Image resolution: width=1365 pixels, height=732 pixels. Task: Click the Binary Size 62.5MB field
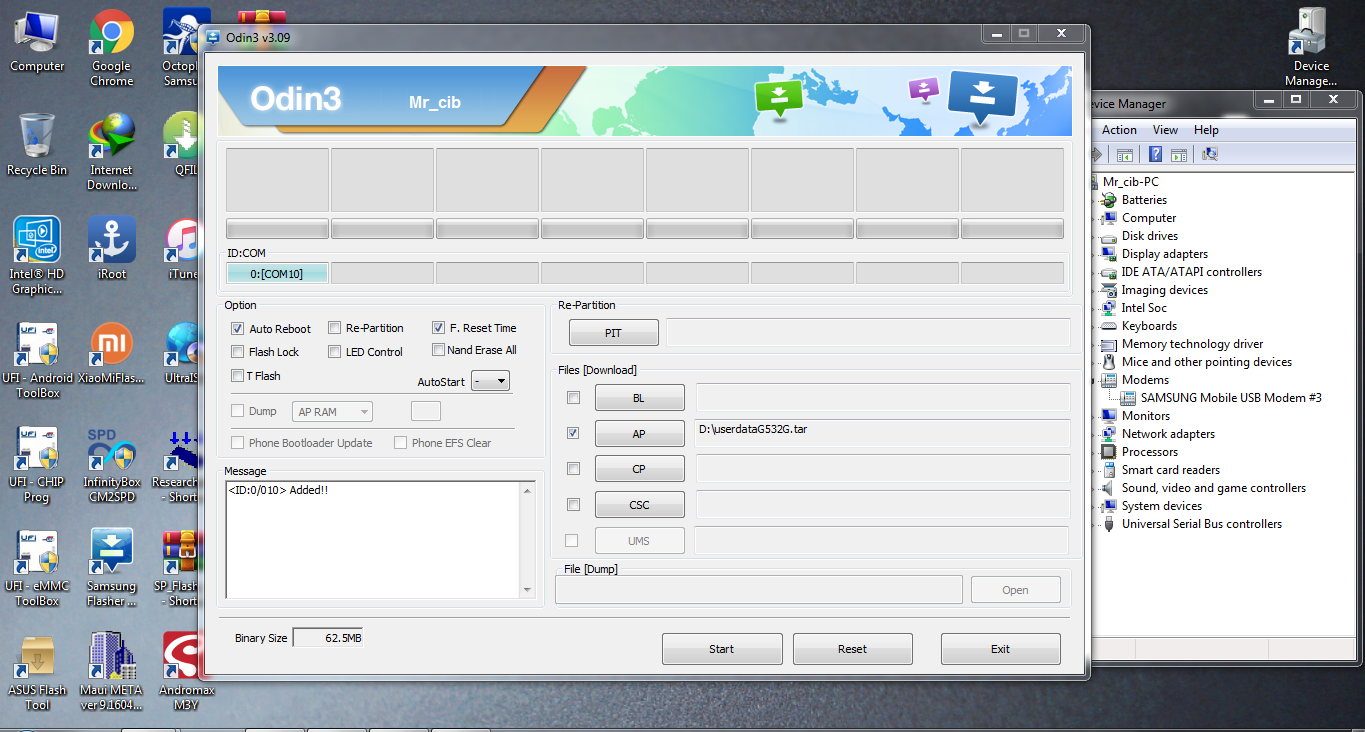[327, 637]
